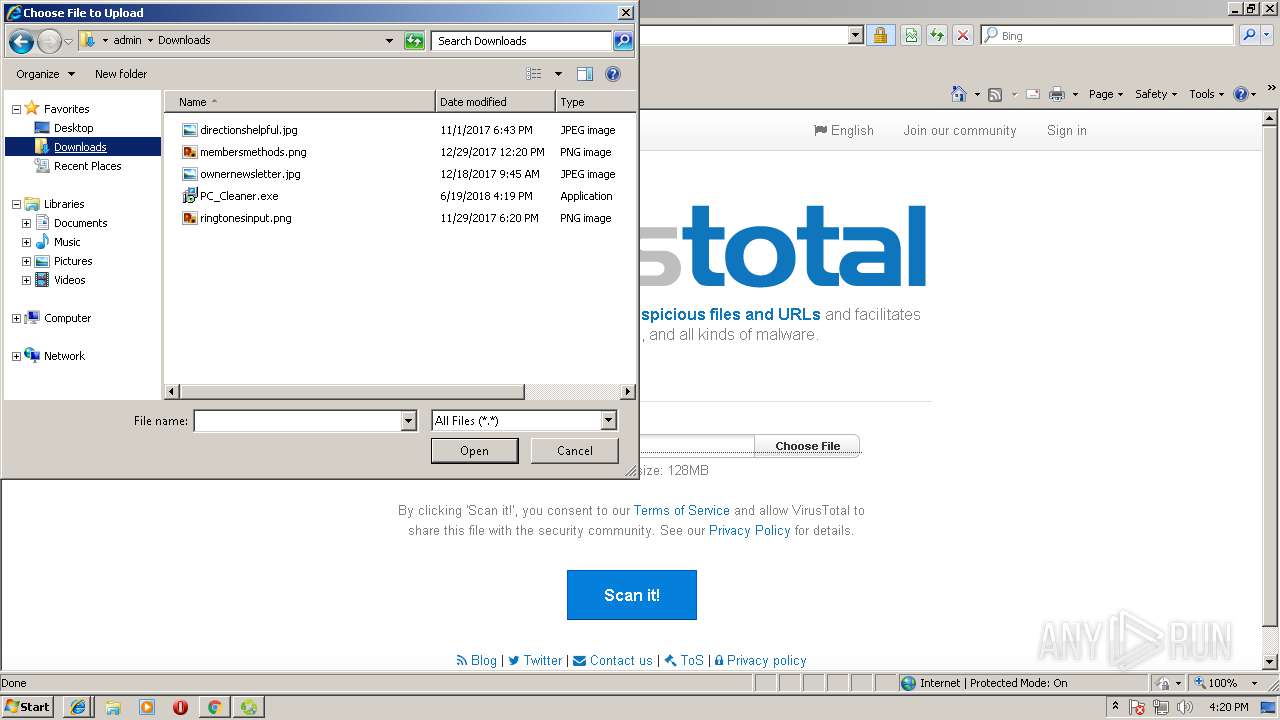Click the security lock icon in IE
1280x720 pixels.
pyautogui.click(x=880, y=35)
